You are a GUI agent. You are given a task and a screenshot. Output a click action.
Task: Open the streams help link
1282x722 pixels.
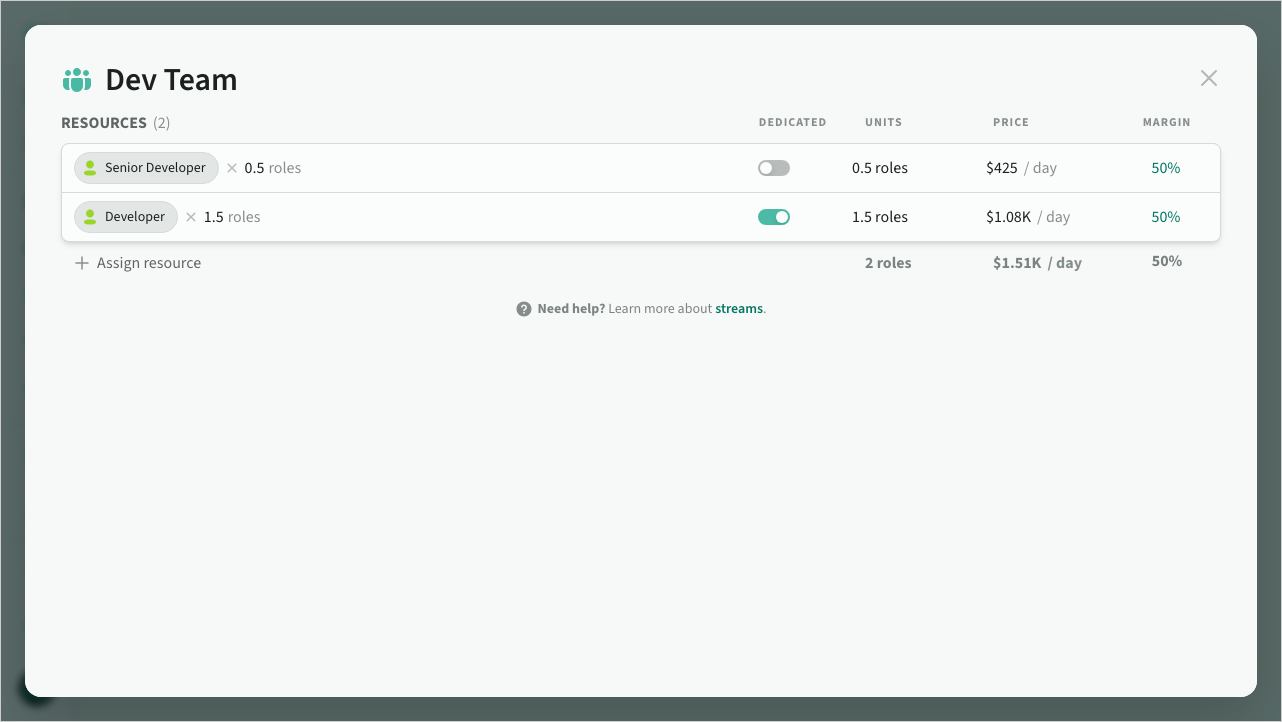click(739, 309)
